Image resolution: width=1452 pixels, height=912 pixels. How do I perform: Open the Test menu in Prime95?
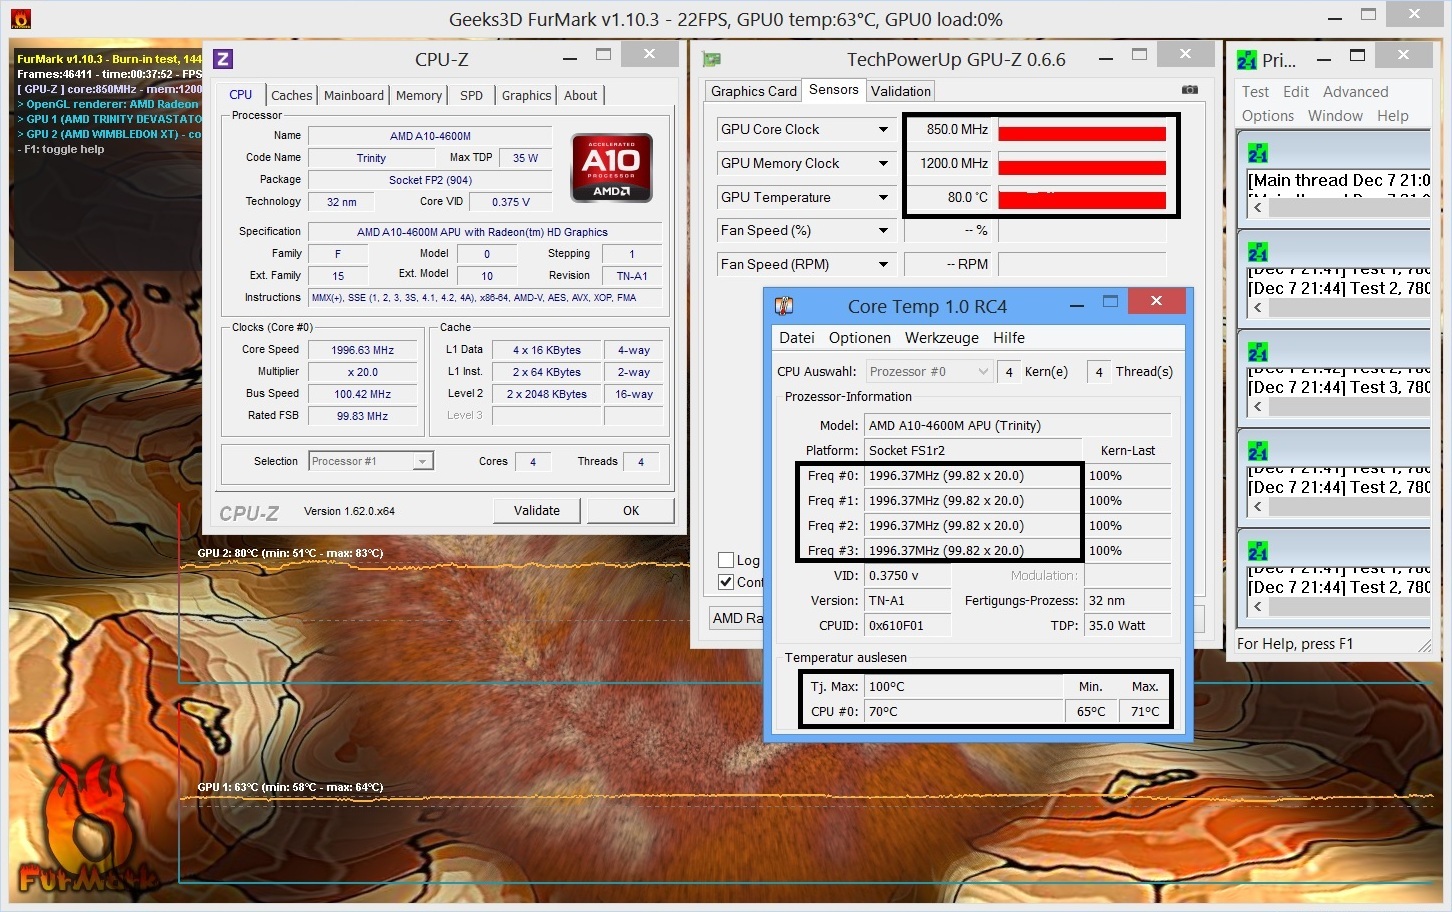pos(1256,92)
